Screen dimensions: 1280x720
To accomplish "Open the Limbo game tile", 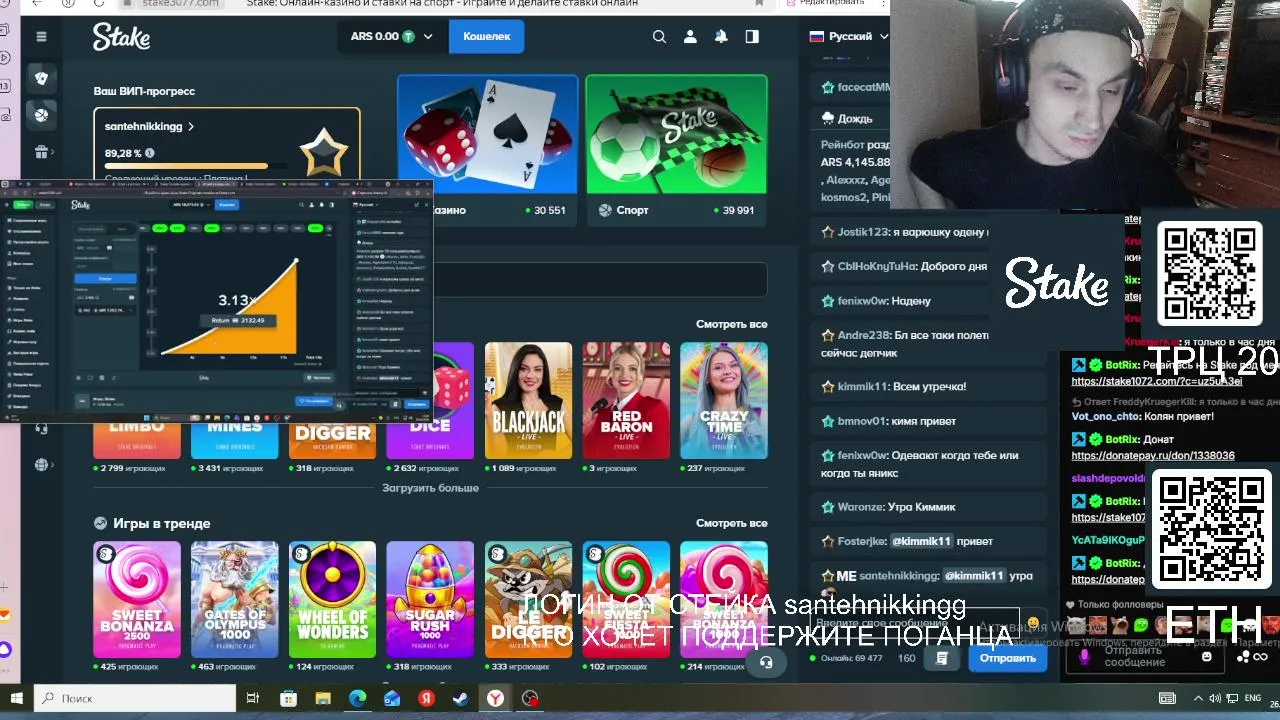I will coord(137,440).
